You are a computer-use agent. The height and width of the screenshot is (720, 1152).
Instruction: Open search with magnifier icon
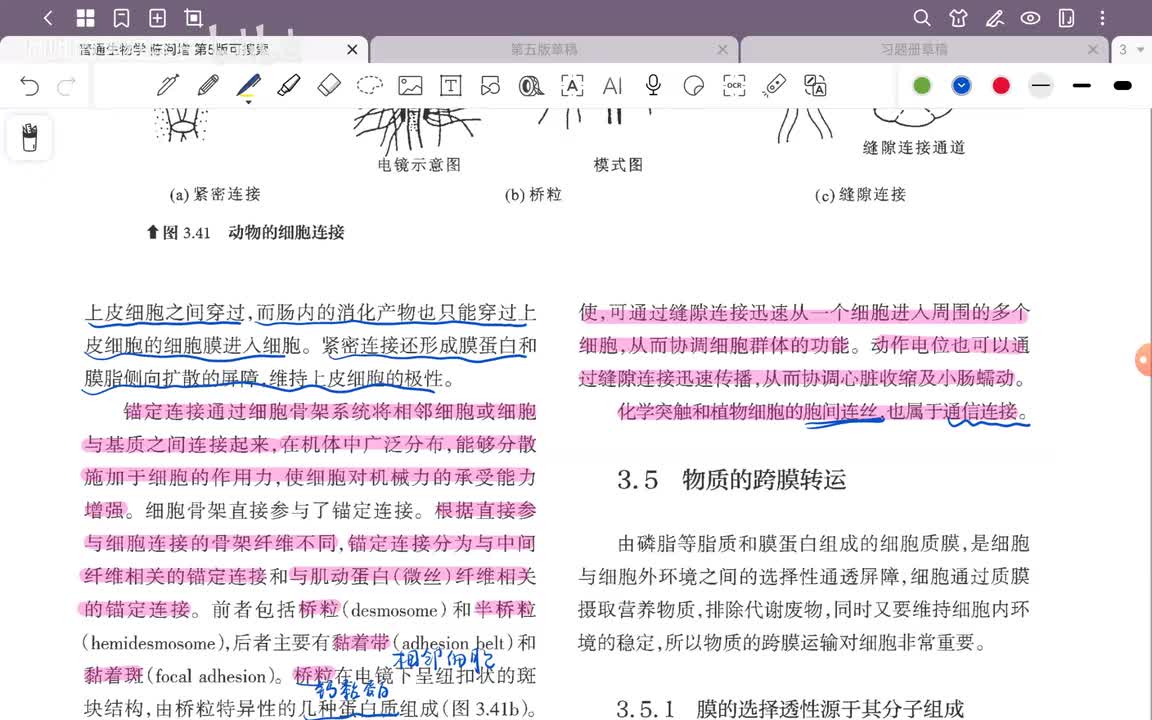coord(921,18)
